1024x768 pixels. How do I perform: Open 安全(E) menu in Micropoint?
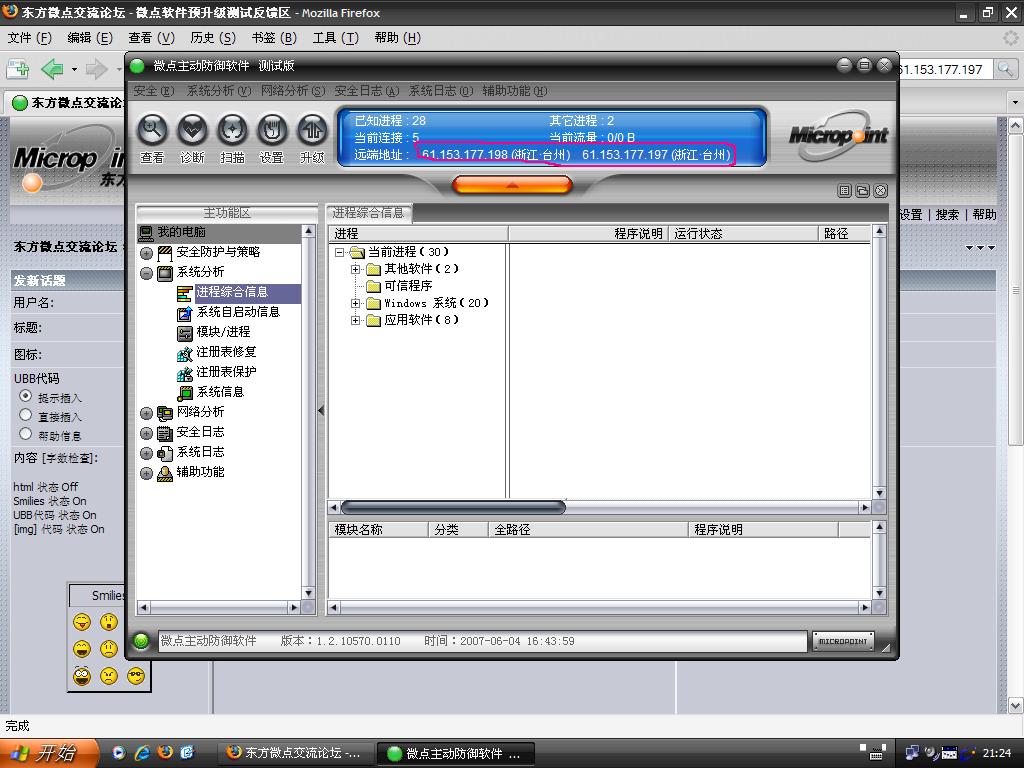[153, 91]
